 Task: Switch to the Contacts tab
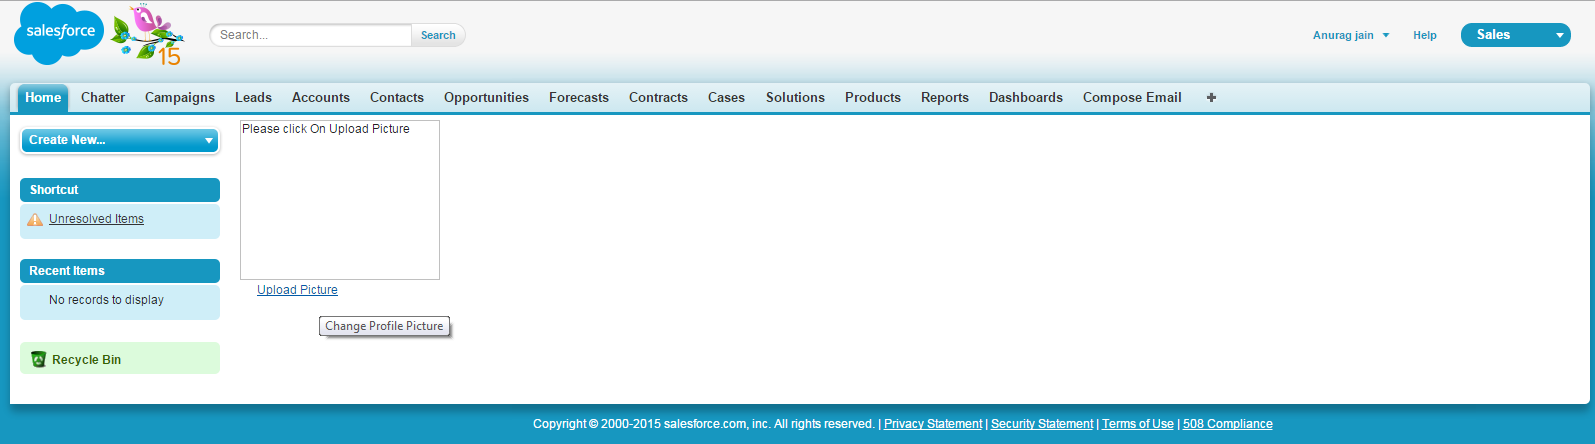(397, 97)
